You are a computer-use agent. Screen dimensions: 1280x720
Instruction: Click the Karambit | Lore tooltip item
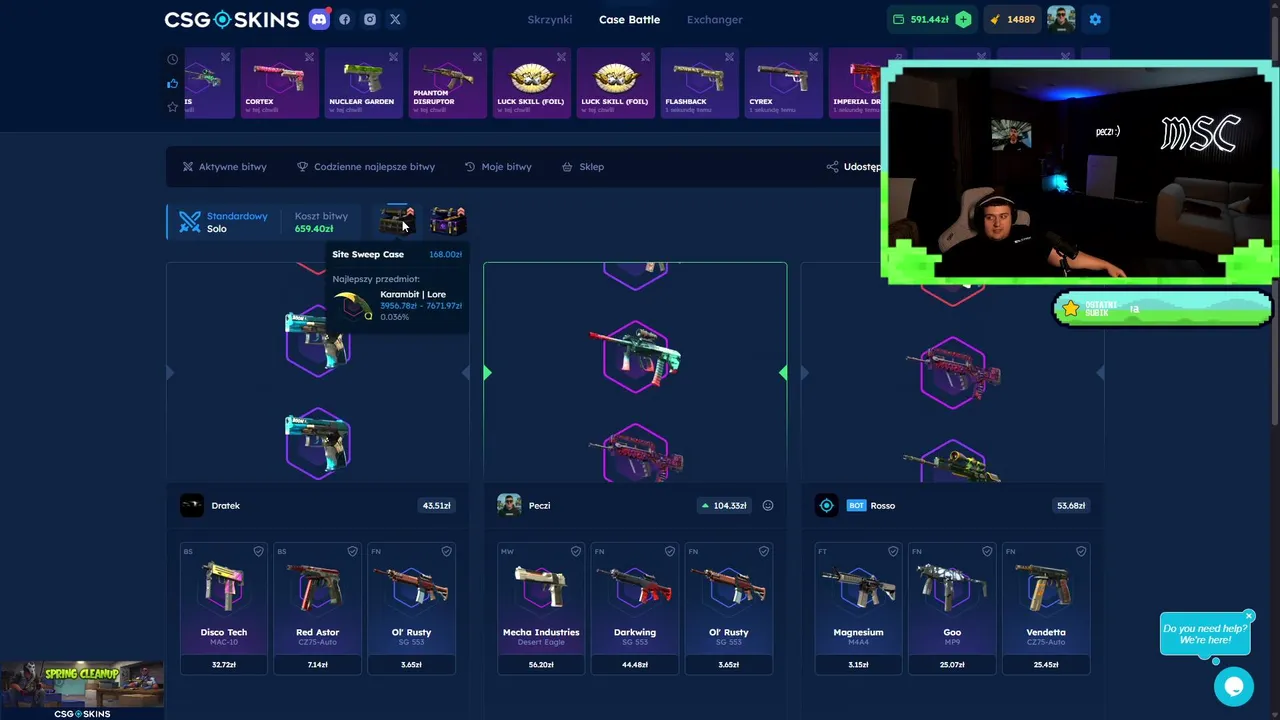(398, 305)
